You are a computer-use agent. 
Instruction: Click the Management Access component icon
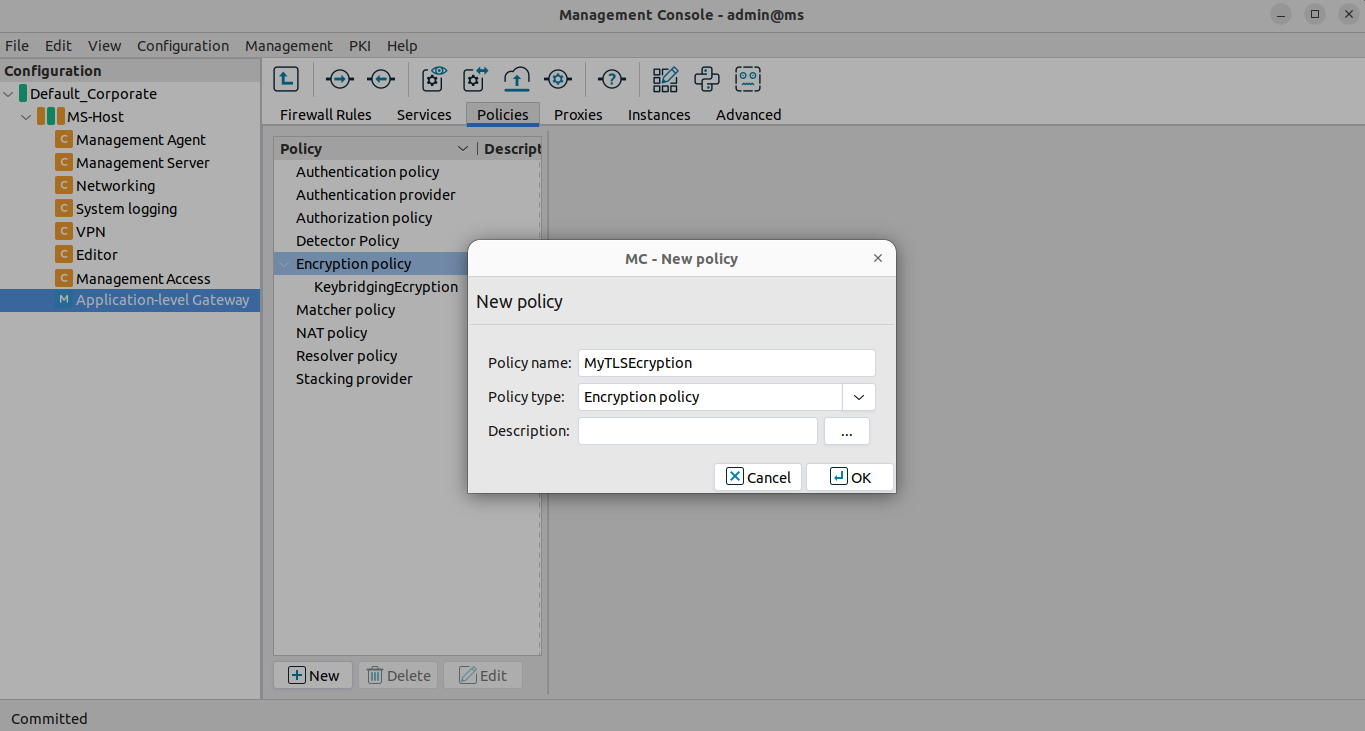(64, 278)
